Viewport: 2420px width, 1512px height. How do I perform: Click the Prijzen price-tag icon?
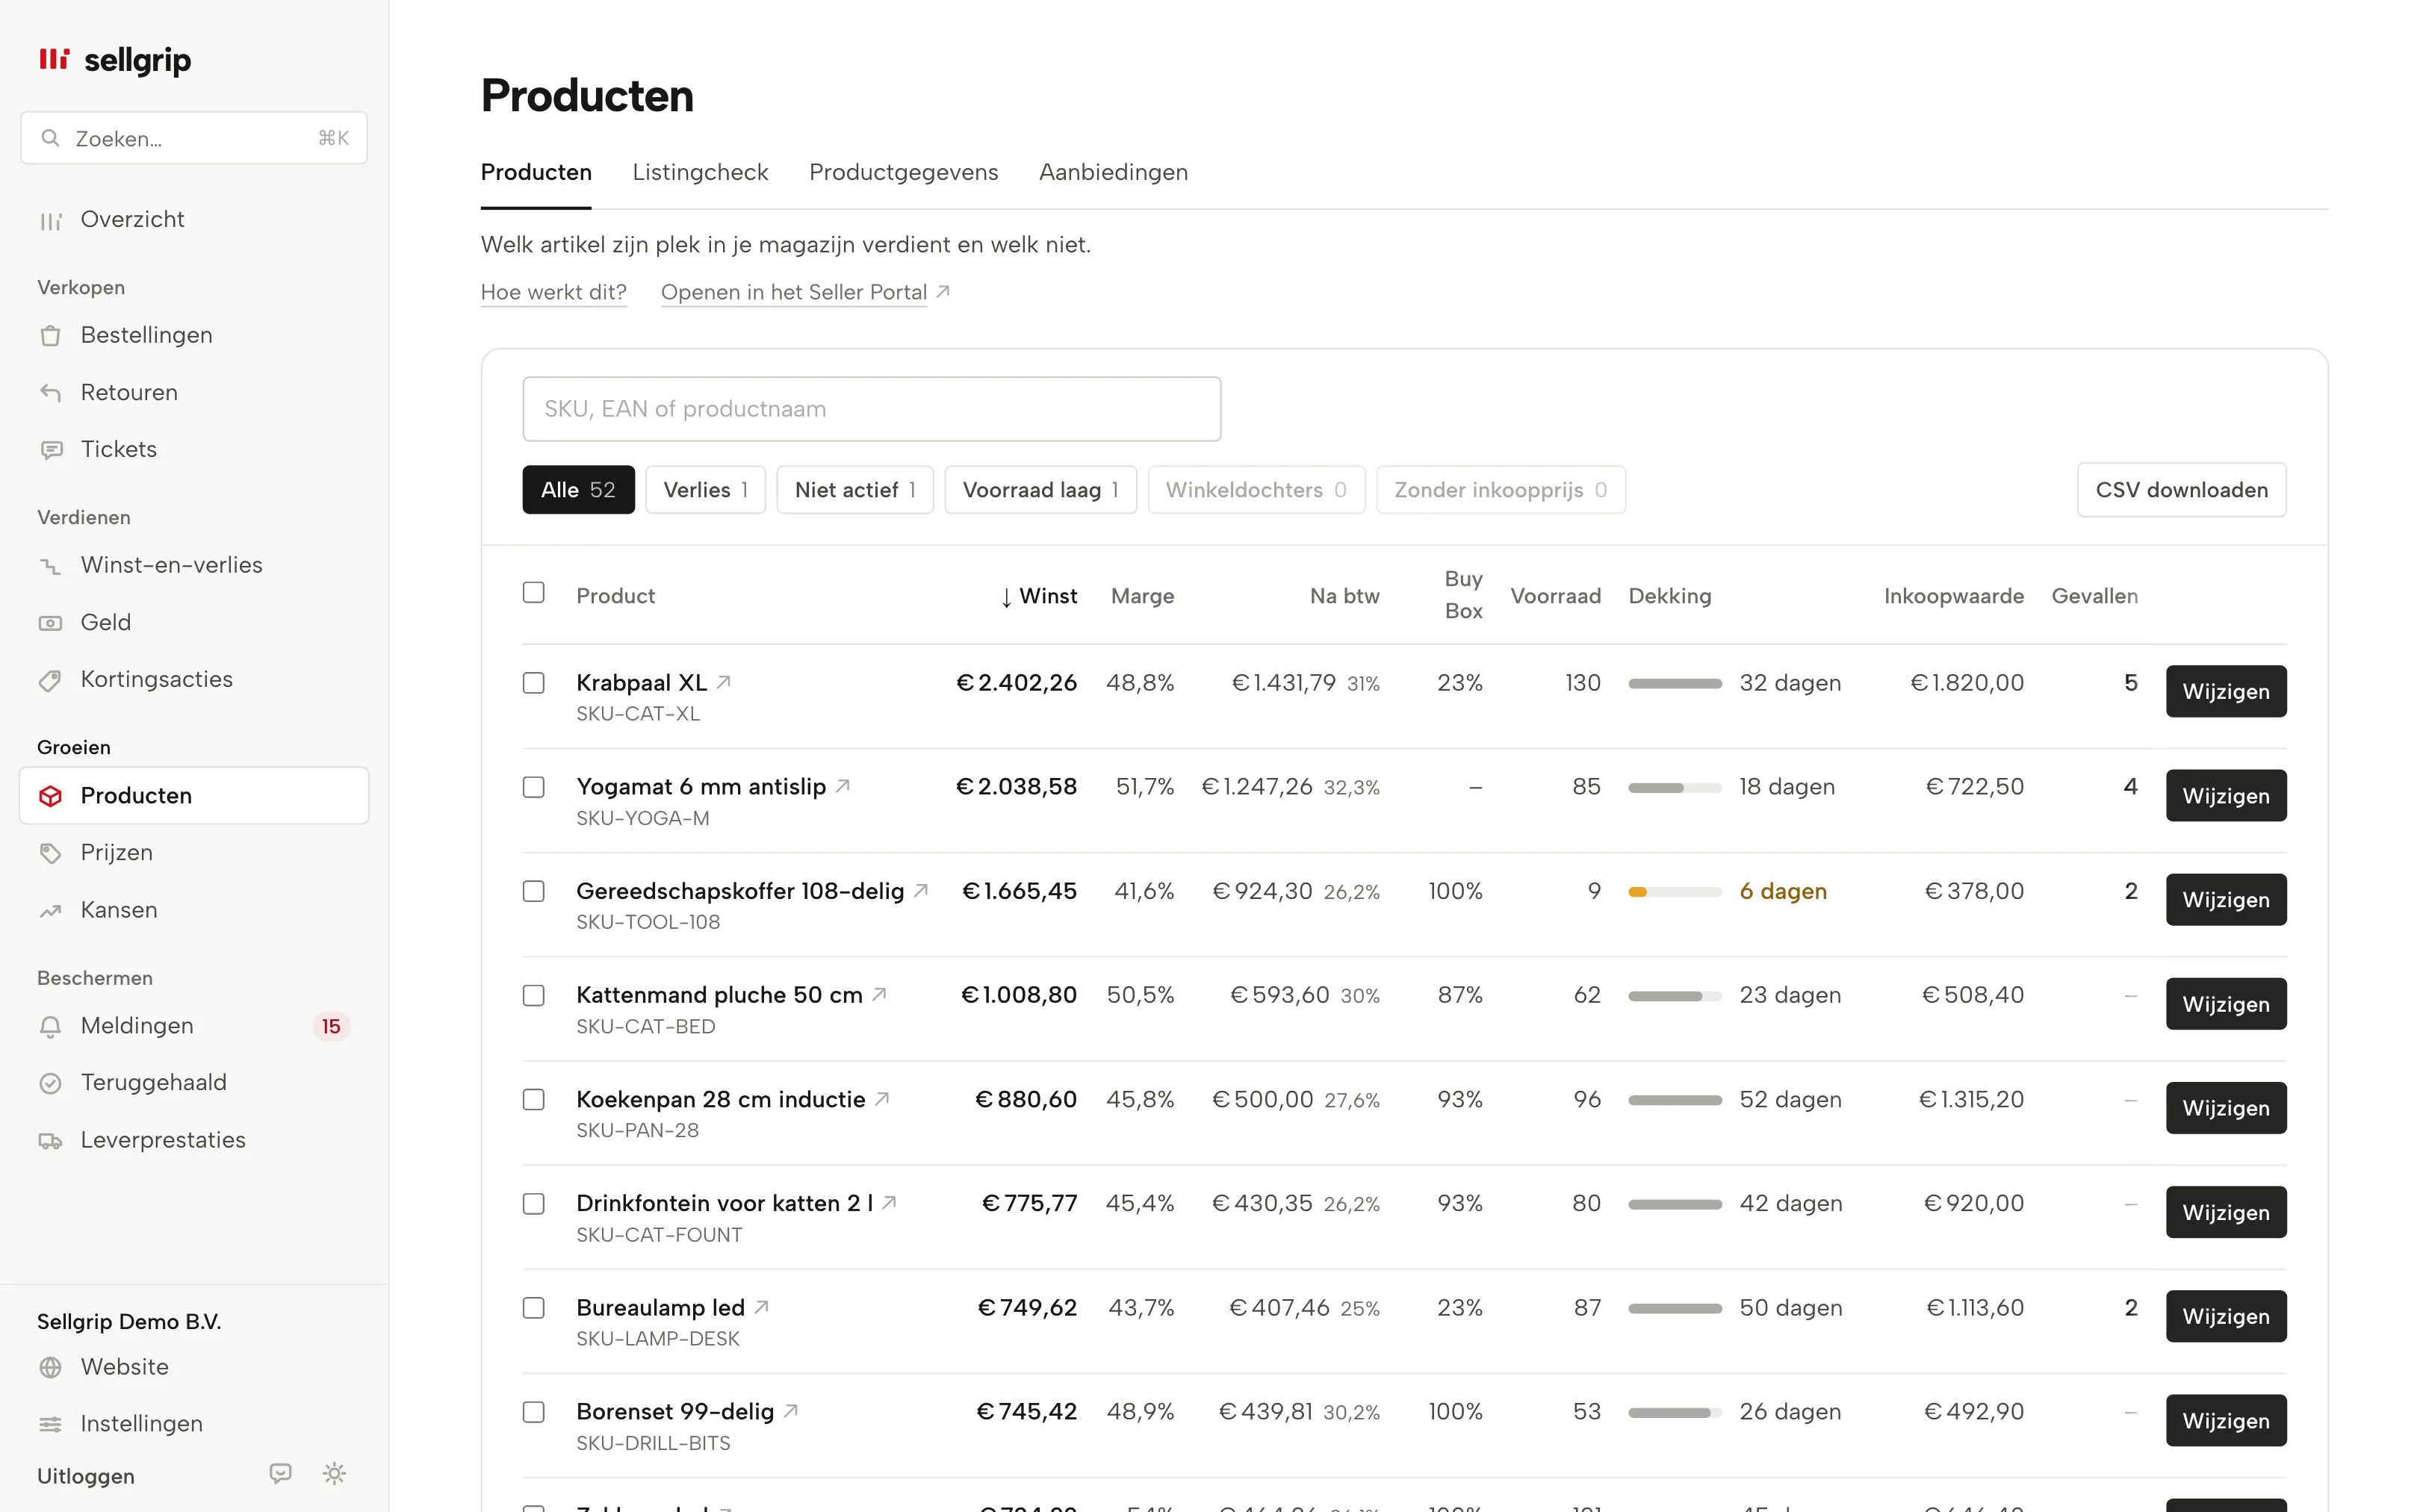(51, 853)
